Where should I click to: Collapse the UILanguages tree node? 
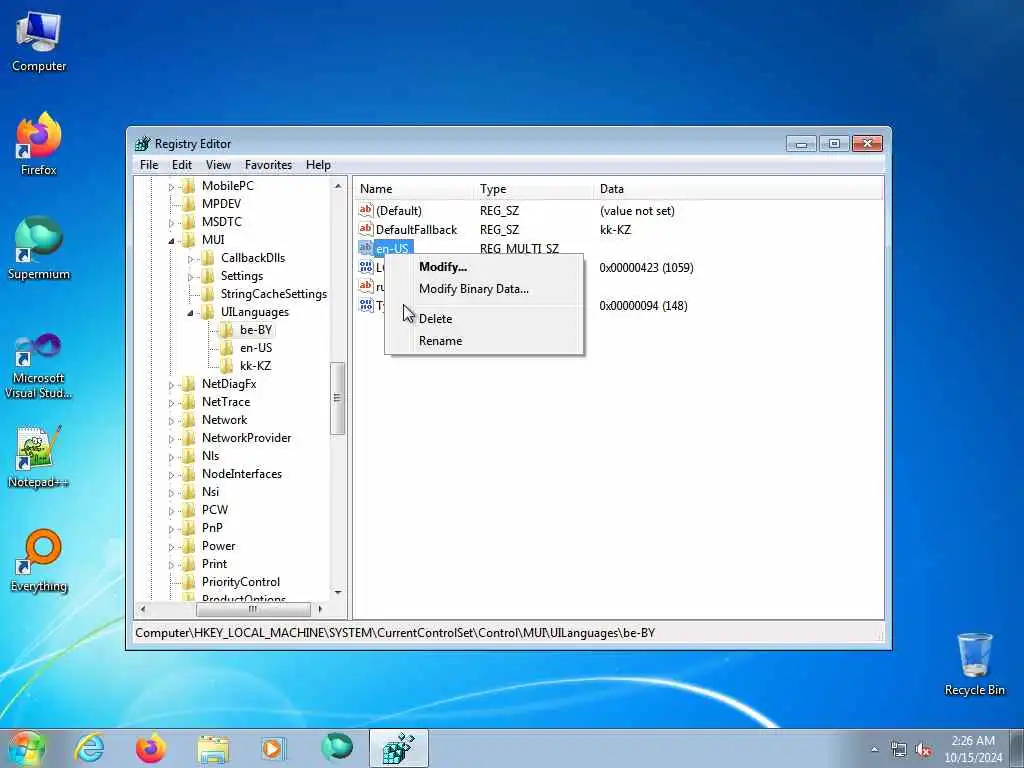(x=191, y=312)
